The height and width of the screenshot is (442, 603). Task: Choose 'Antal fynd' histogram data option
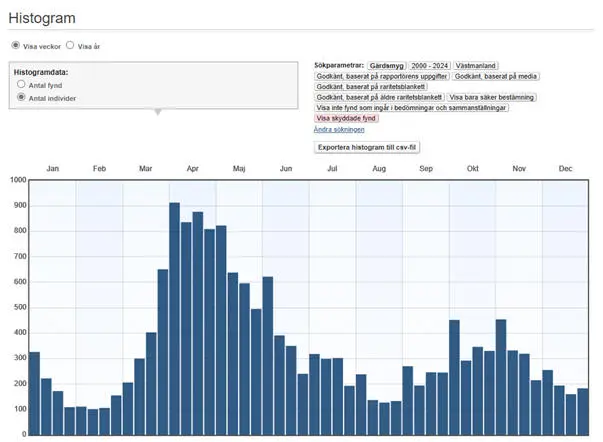coord(21,85)
